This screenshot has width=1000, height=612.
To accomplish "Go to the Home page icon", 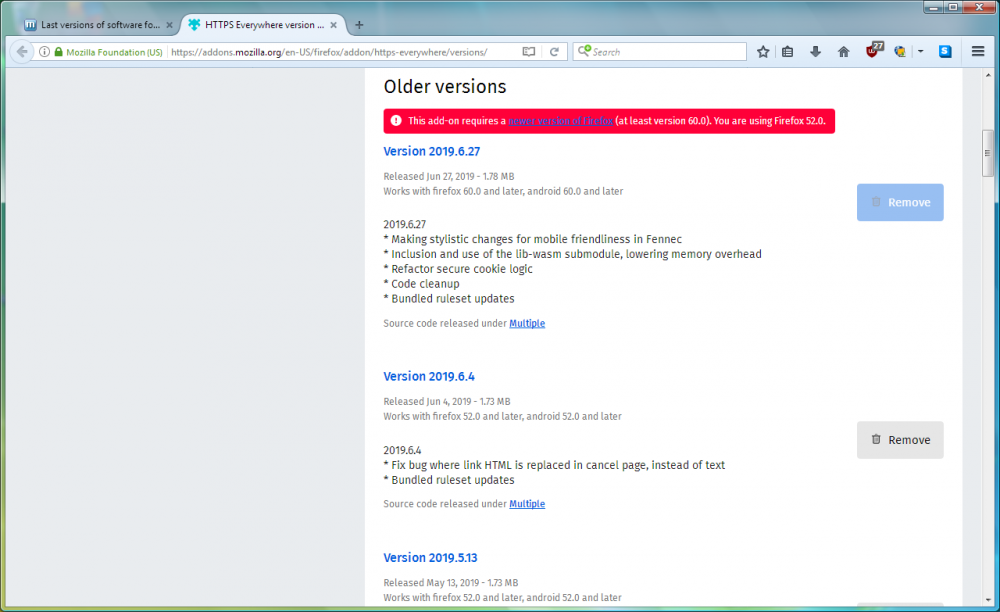I will [843, 52].
